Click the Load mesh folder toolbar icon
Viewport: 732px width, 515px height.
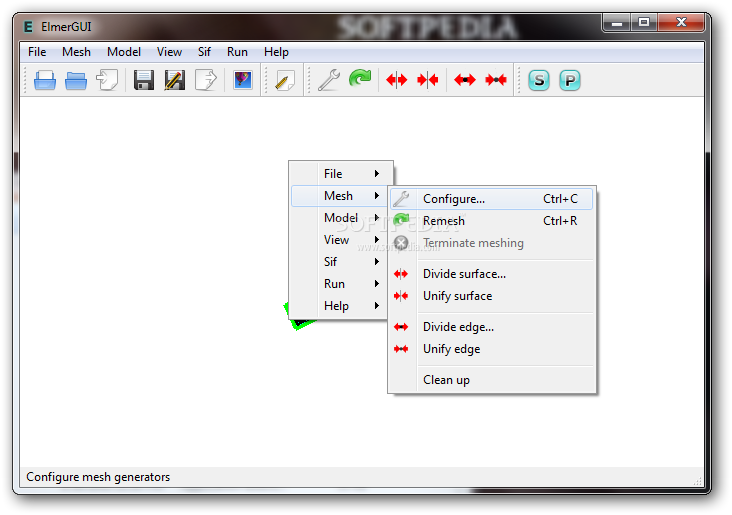click(x=76, y=80)
